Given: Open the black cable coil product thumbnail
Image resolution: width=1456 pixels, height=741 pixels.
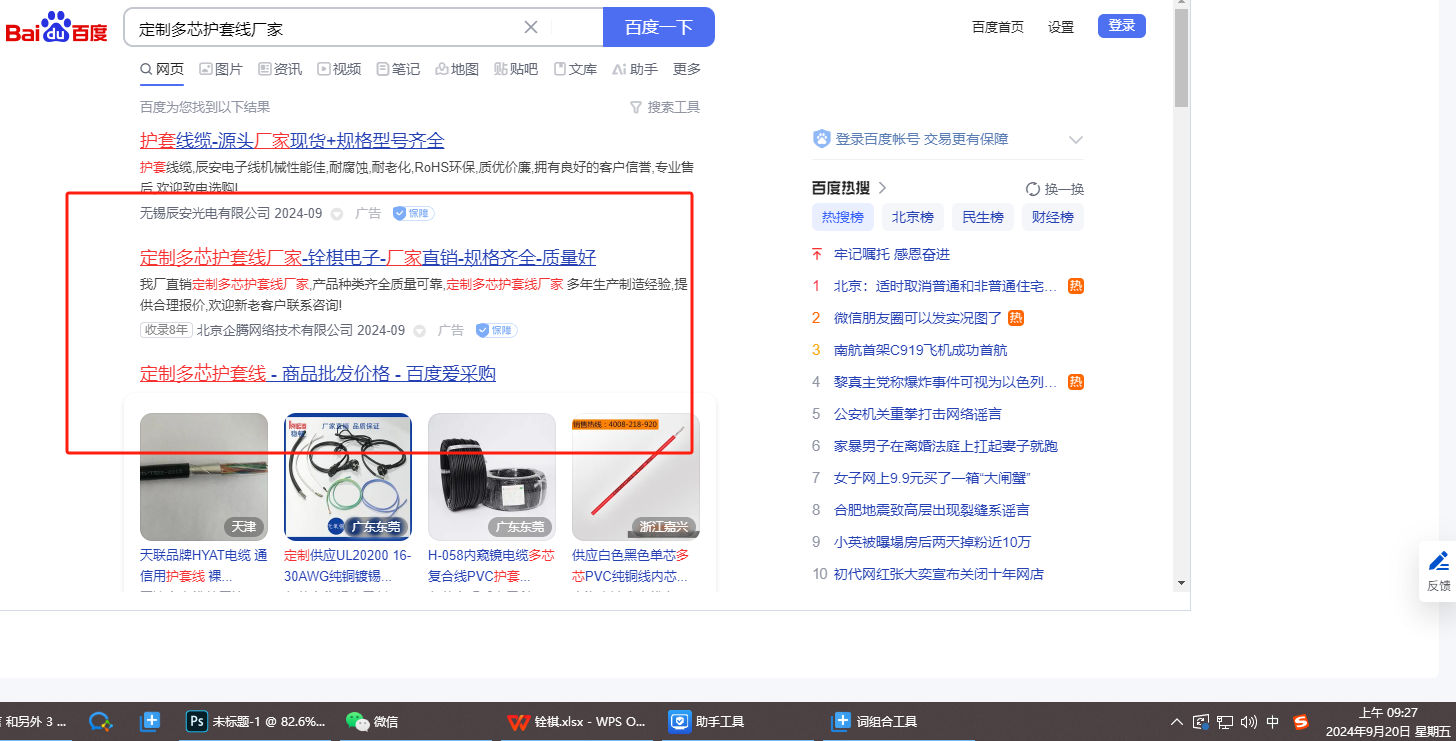Looking at the screenshot, I should click(492, 477).
